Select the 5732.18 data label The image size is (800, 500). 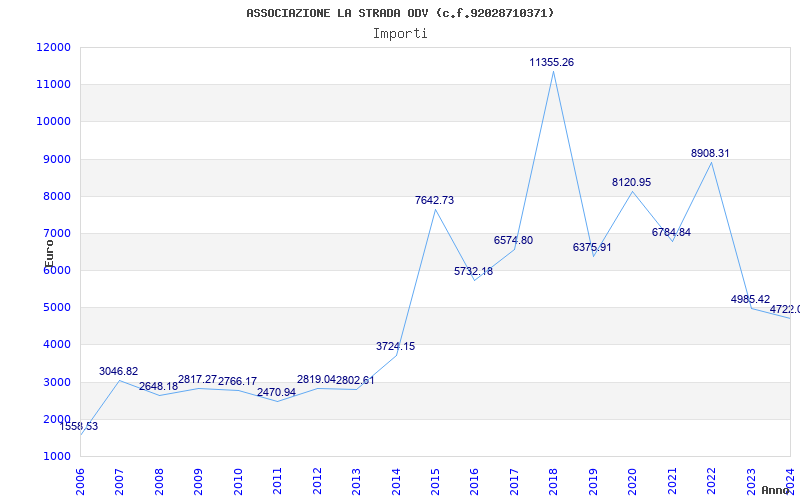pos(473,271)
